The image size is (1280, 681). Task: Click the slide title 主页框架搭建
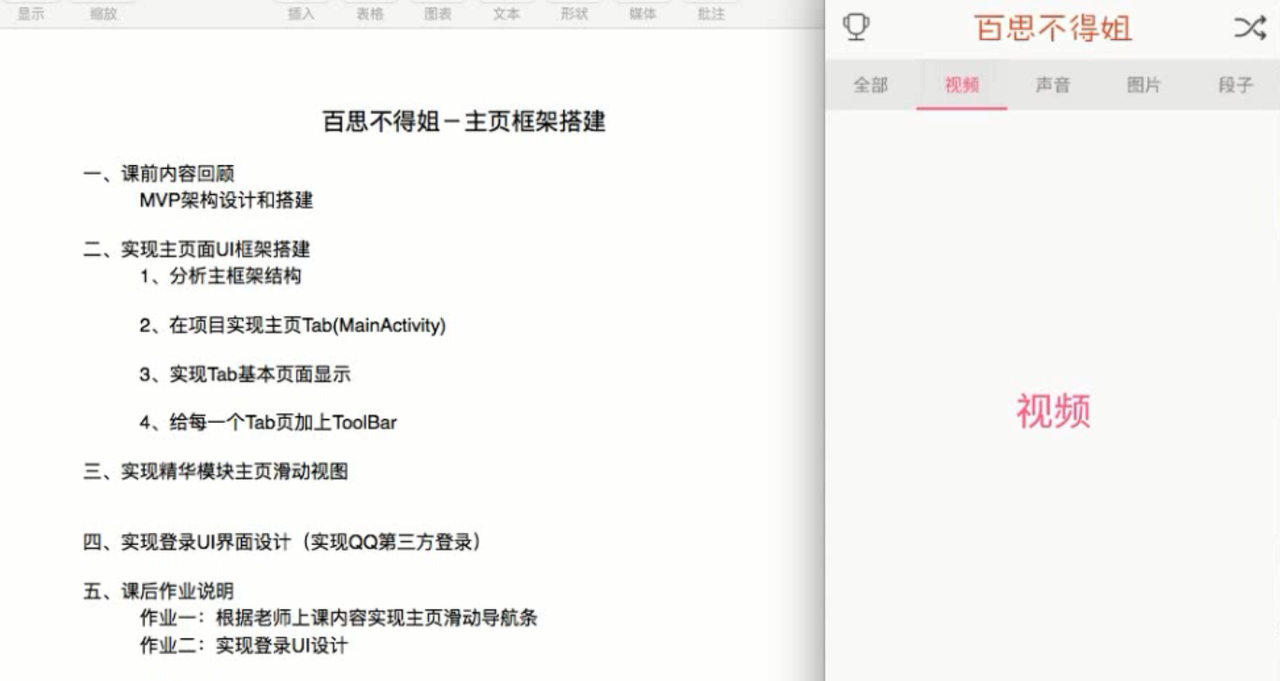pos(465,121)
